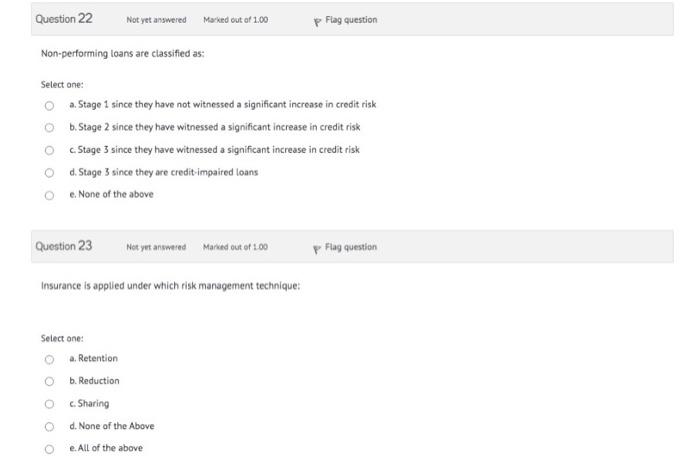
Task: Select radio option b. Stage 2
Action: pyautogui.click(x=47, y=127)
